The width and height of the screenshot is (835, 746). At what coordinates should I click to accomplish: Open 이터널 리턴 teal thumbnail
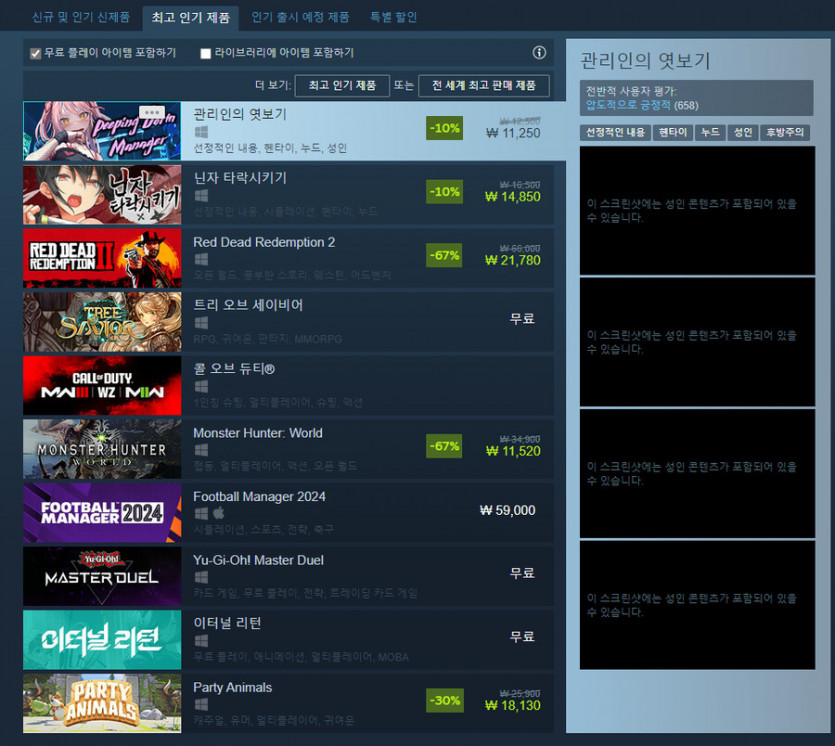tap(102, 640)
